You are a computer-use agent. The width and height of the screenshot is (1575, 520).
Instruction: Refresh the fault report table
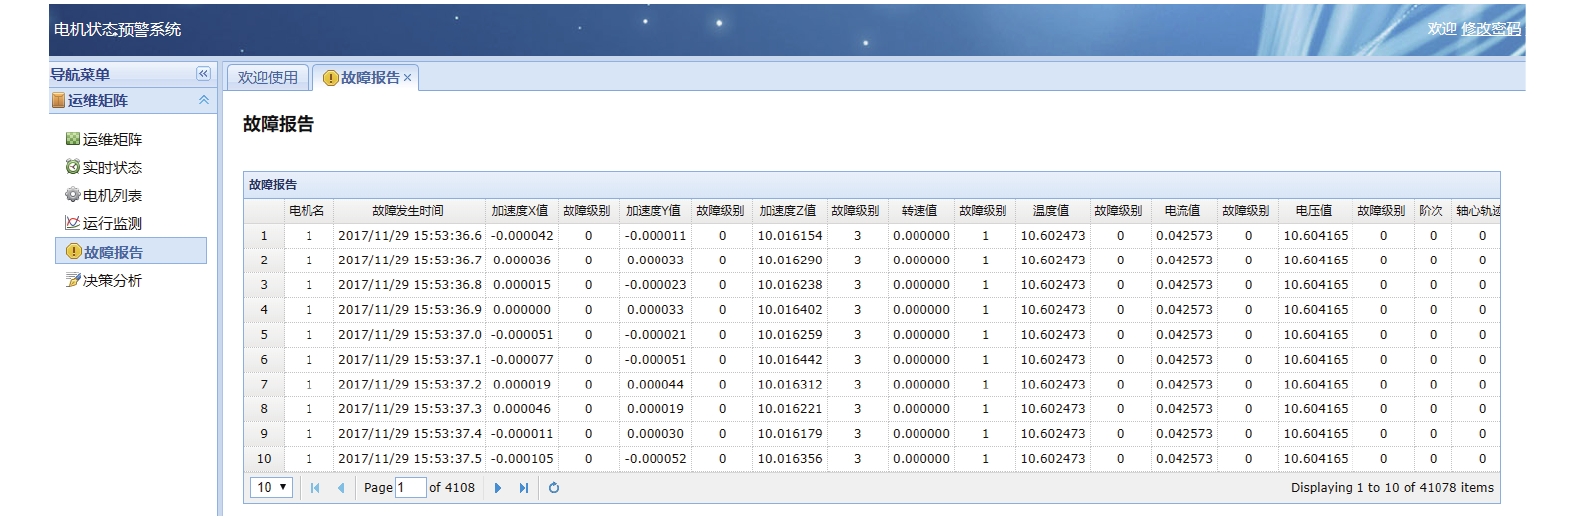(x=554, y=488)
